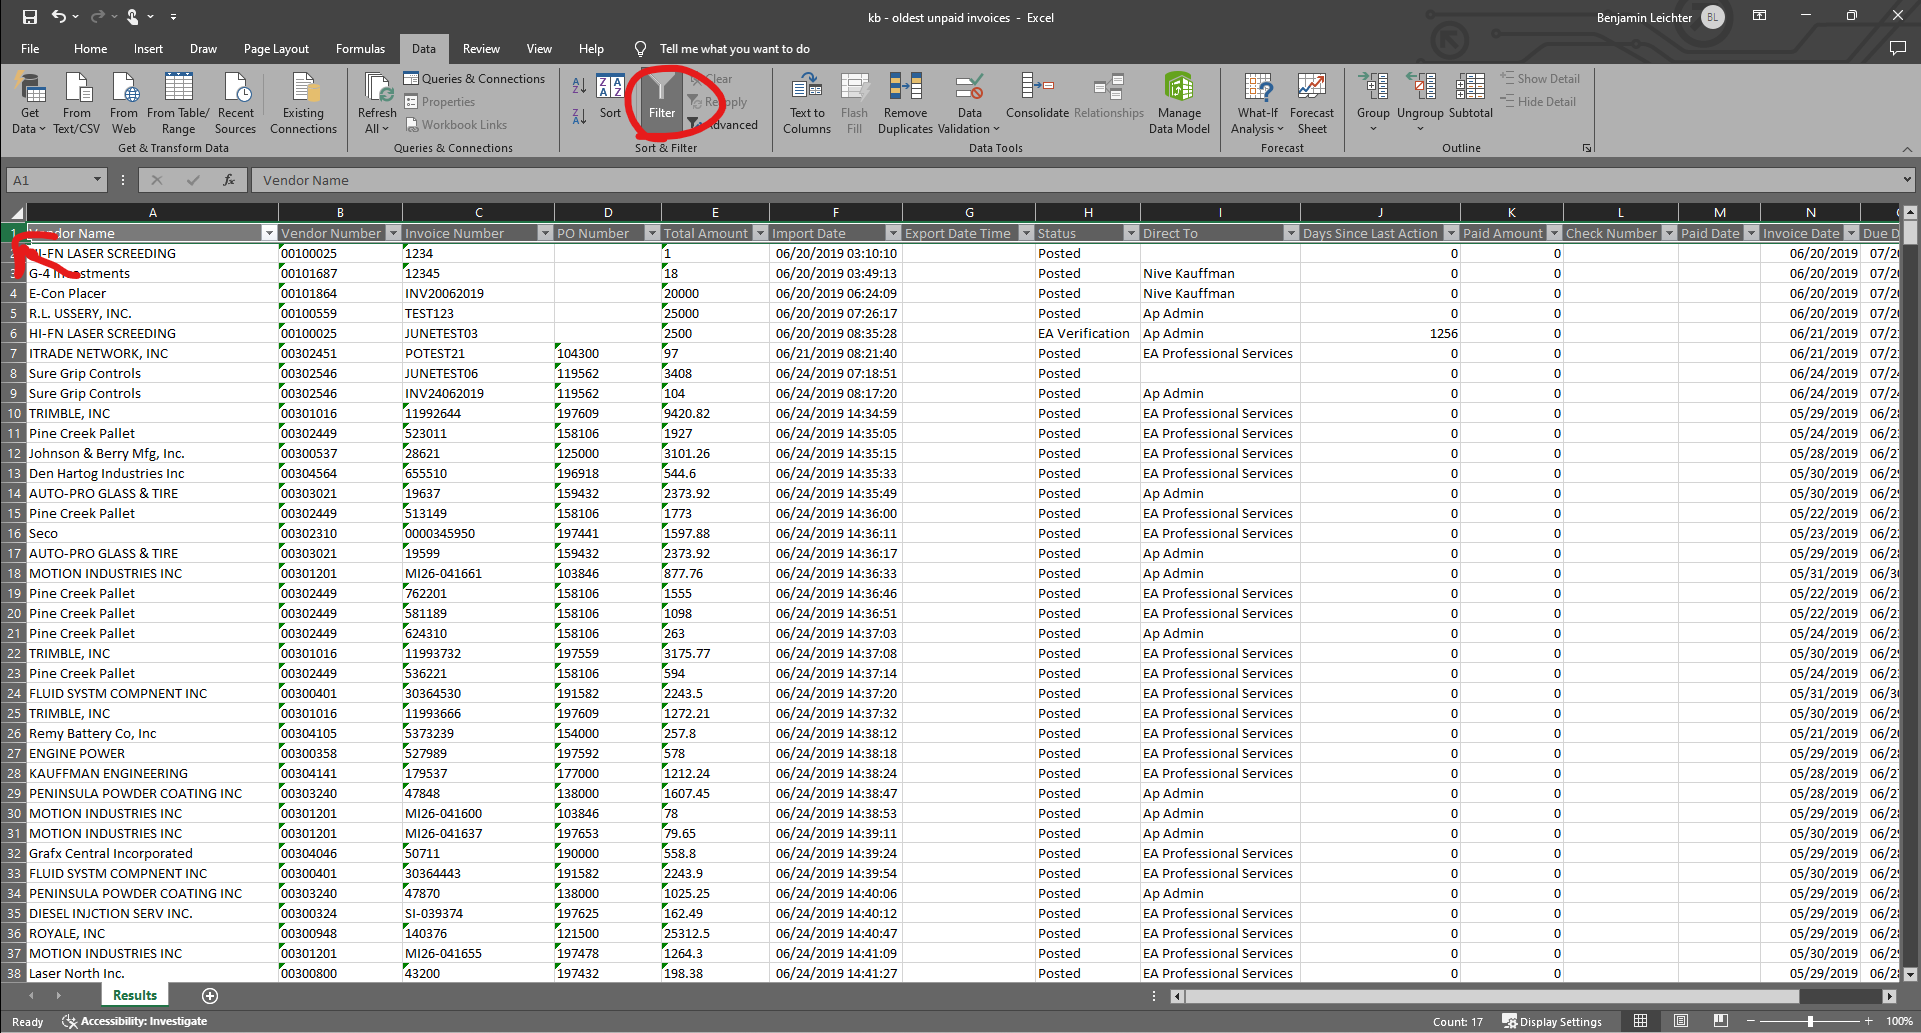The image size is (1921, 1033).
Task: Undo the last action
Action: [x=59, y=17]
